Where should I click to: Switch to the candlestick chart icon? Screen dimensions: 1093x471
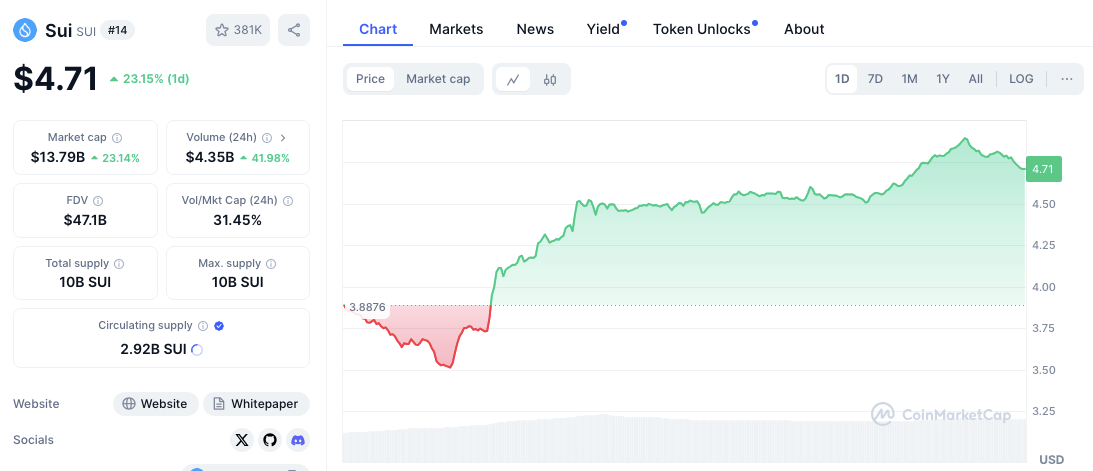550,79
